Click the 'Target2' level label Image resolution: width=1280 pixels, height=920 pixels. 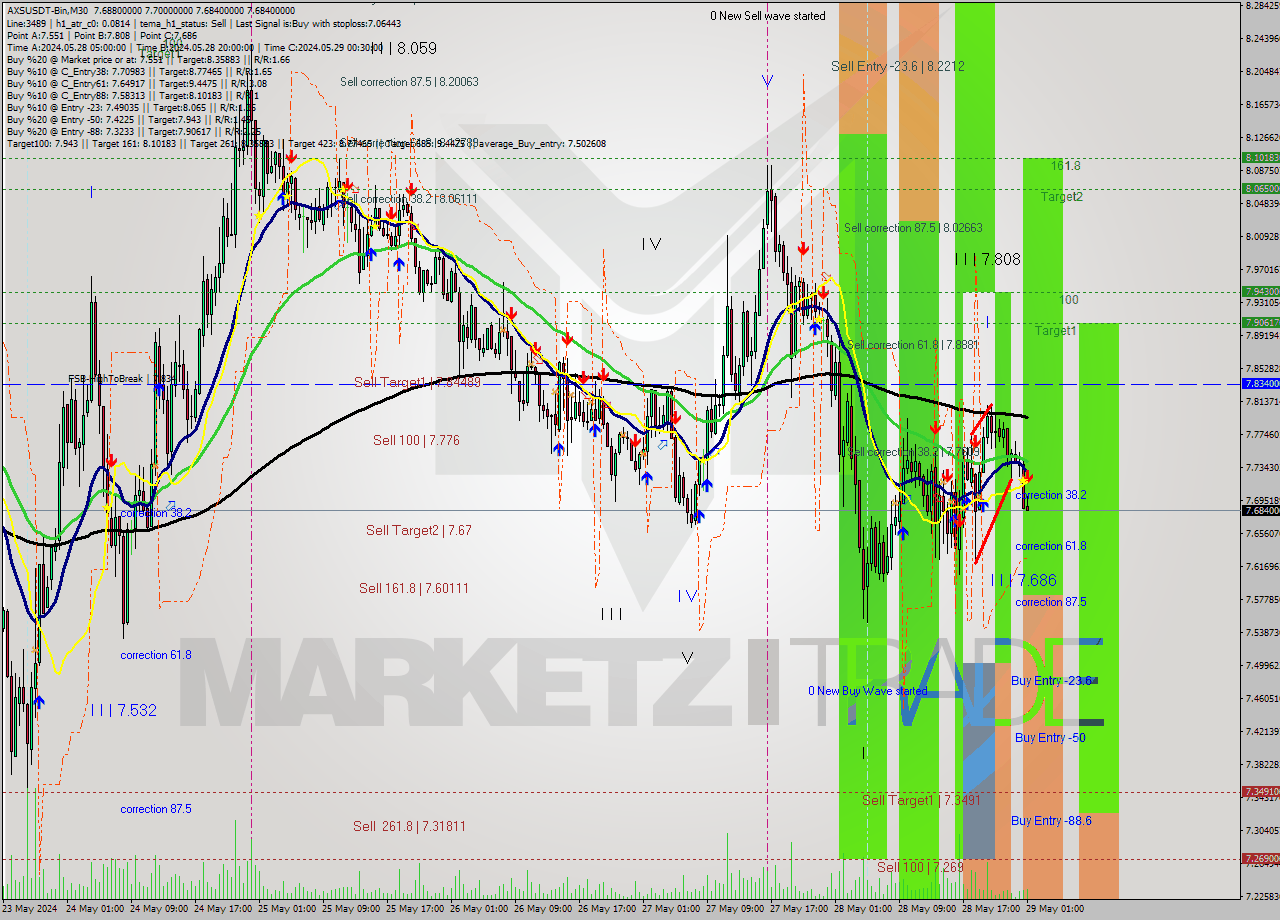pos(1061,197)
